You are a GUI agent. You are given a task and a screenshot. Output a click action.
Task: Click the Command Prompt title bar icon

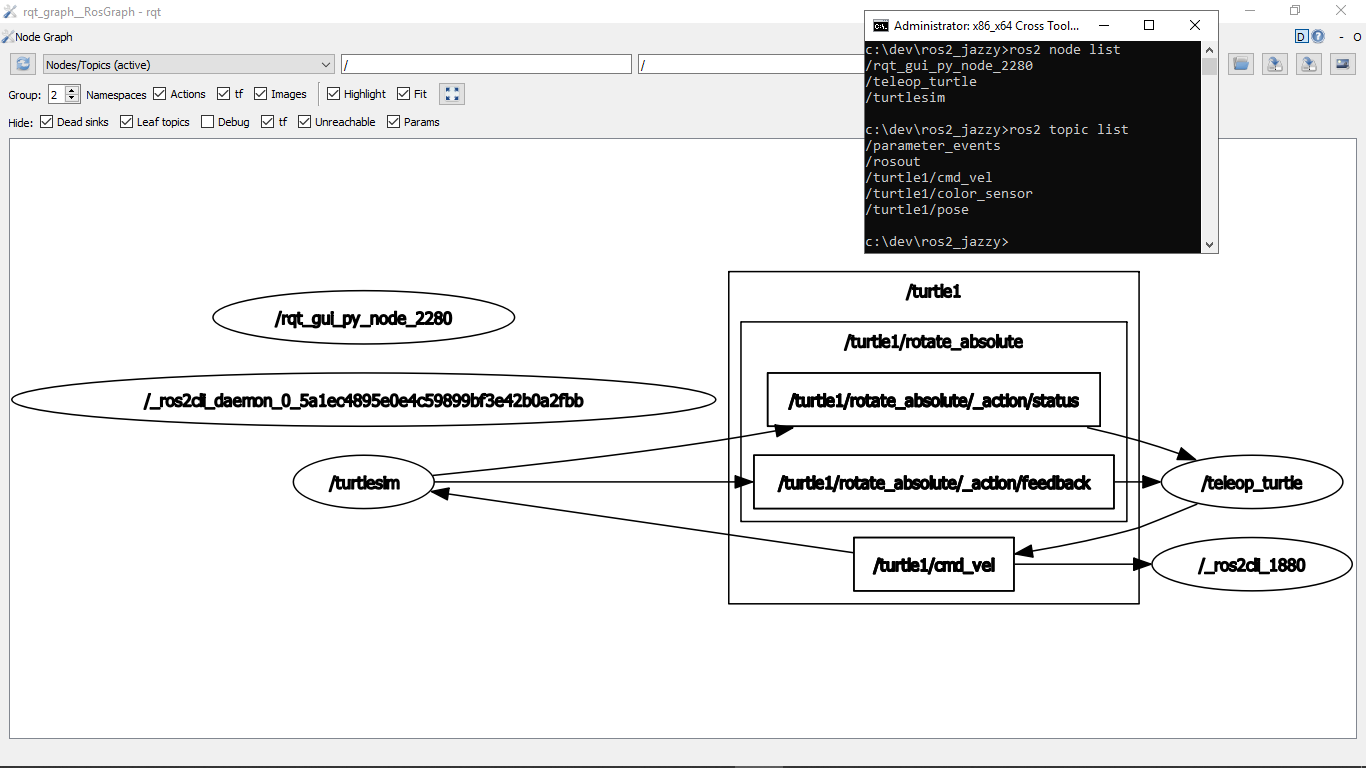[x=881, y=25]
